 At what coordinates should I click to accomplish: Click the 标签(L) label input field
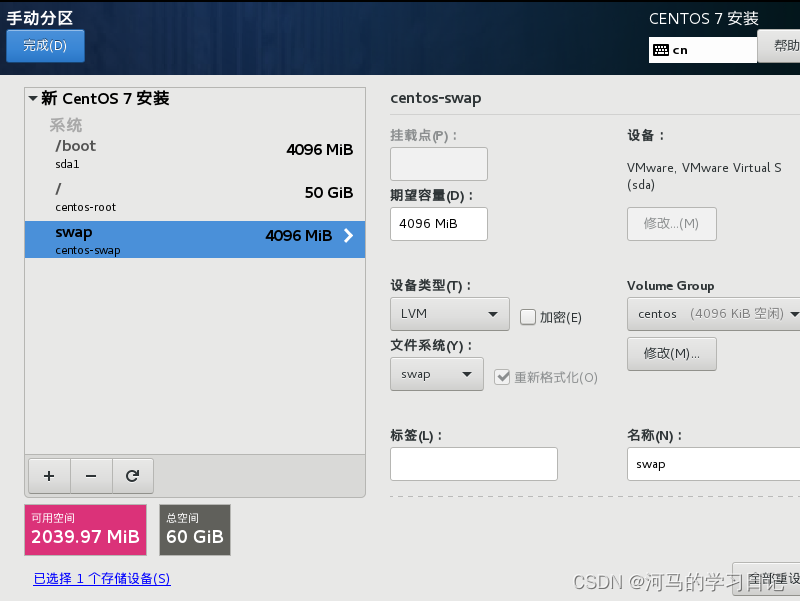[x=473, y=464]
